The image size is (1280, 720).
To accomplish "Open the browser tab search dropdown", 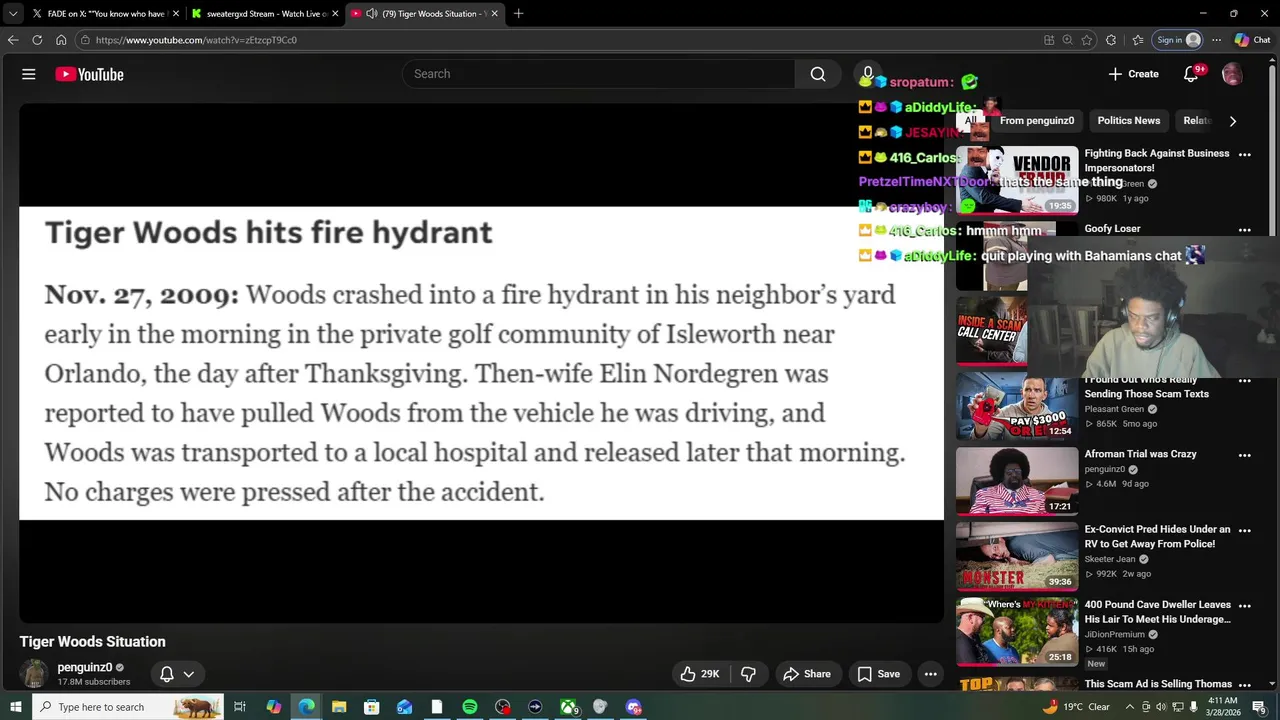I will click(x=12, y=14).
